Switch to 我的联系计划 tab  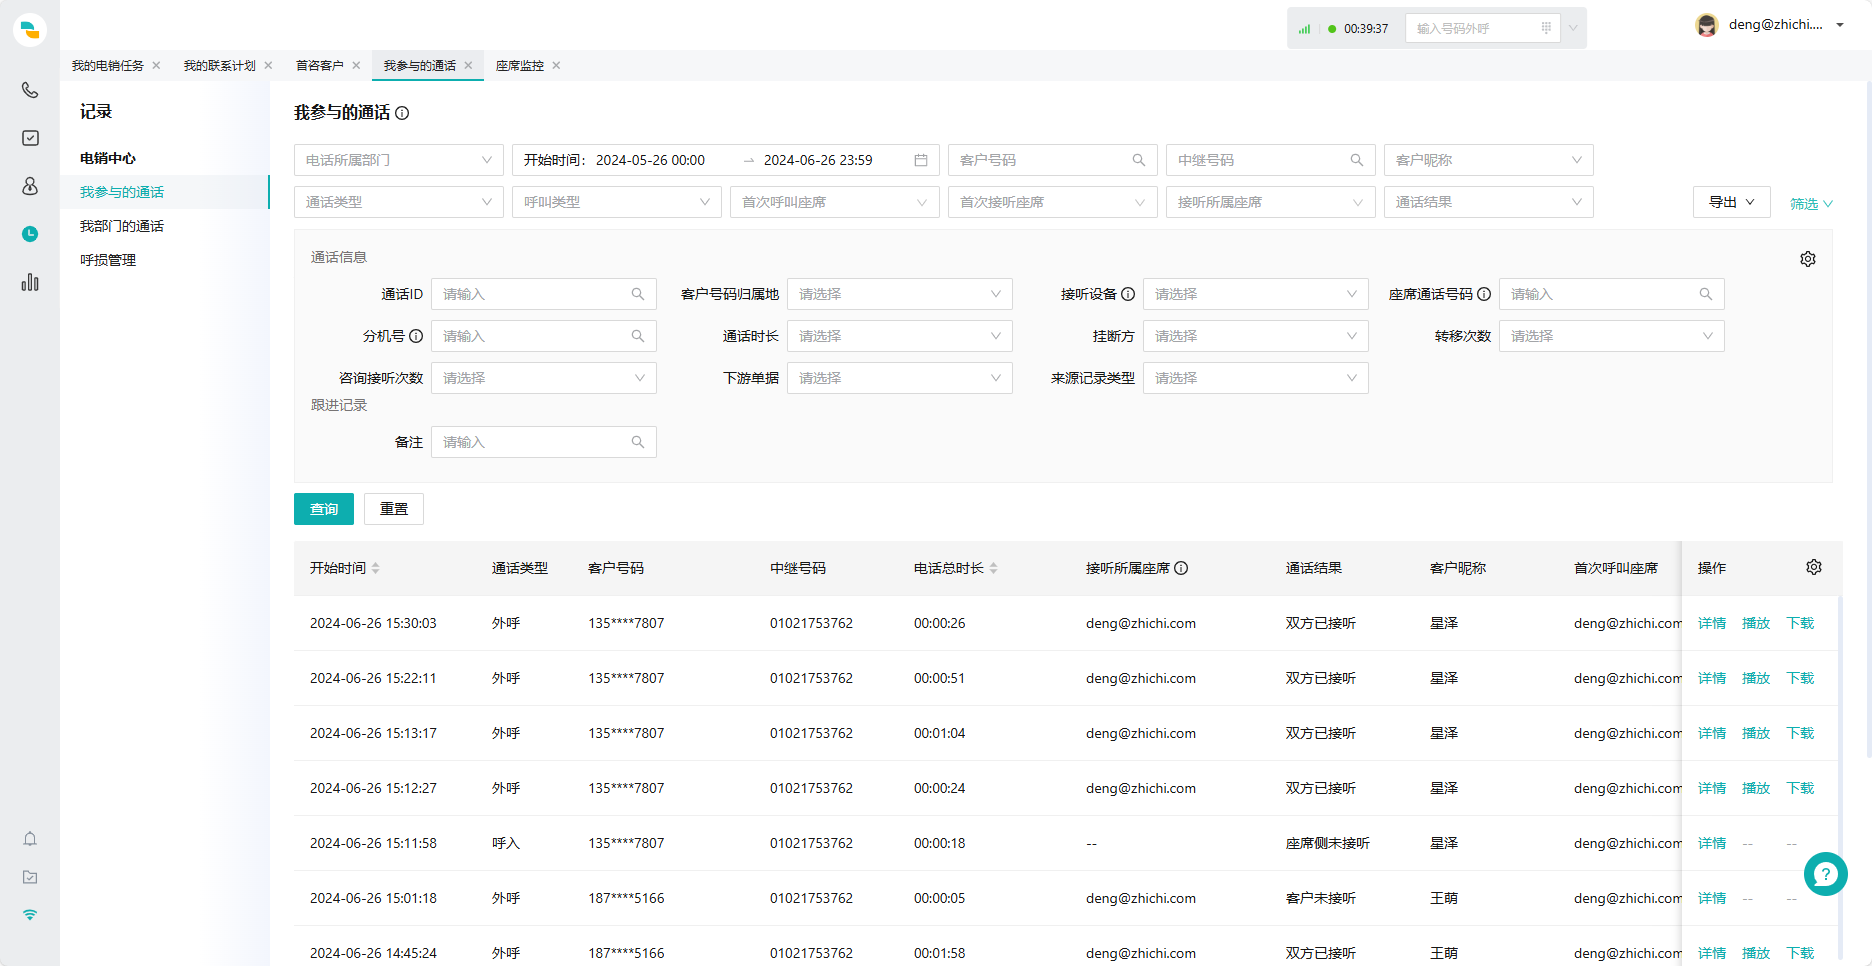(220, 65)
